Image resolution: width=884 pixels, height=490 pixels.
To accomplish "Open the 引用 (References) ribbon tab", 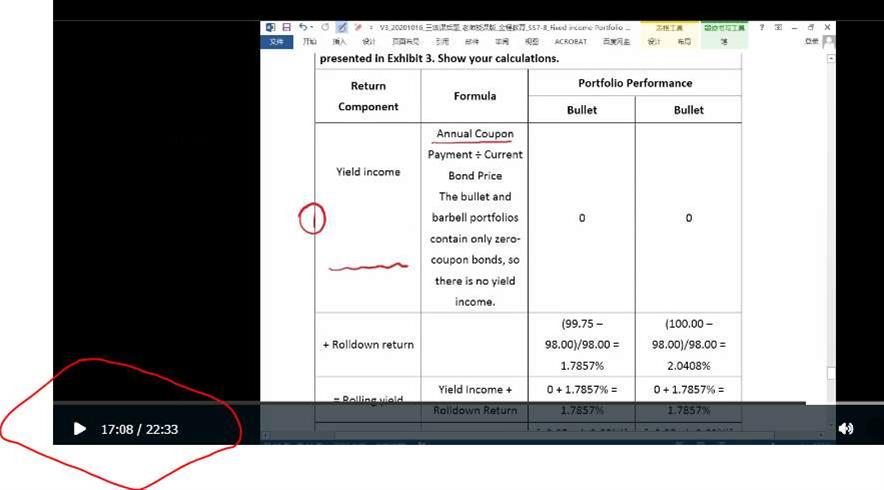I will click(441, 42).
